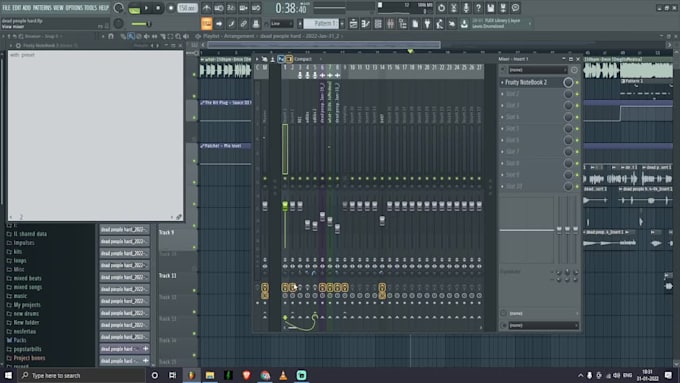Open the PATTERNS menu
Viewport: 680px width, 383px height.
[42, 8]
